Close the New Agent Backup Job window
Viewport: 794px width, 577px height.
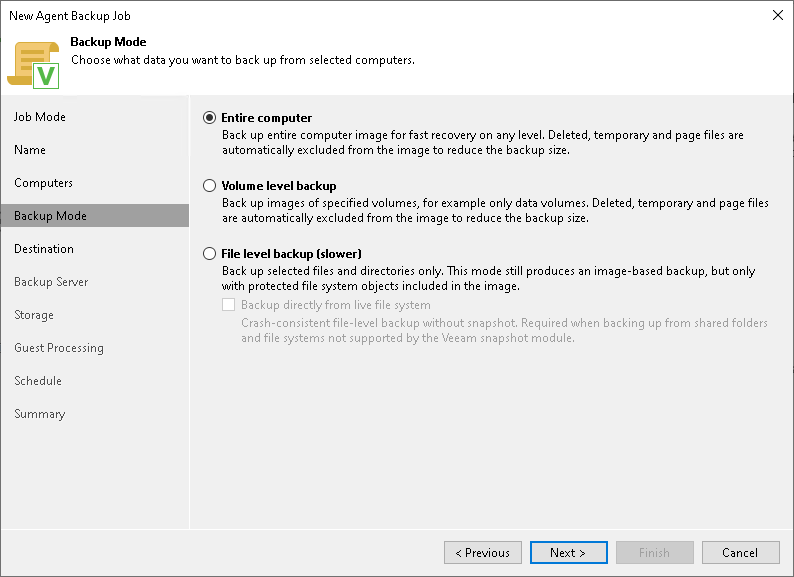777,16
